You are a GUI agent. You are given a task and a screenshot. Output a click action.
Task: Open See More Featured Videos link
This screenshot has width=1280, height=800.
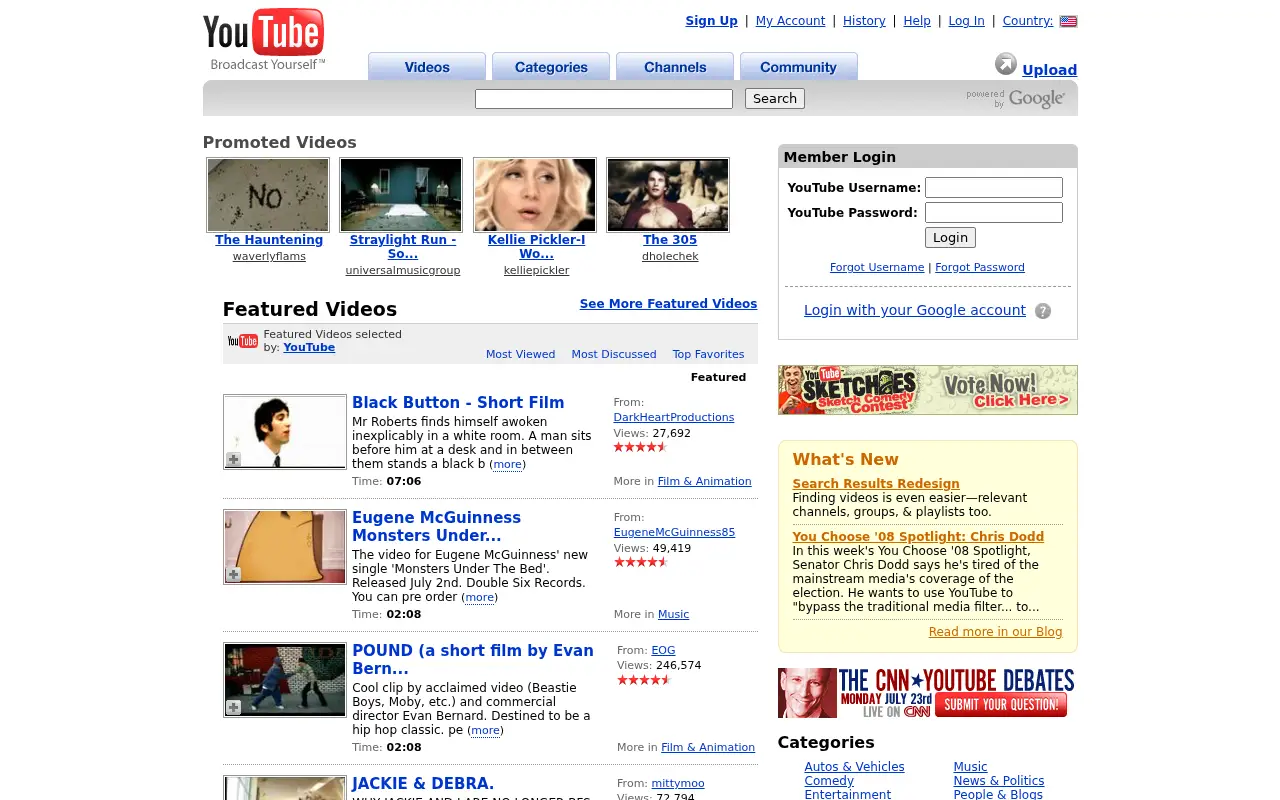(x=668, y=304)
